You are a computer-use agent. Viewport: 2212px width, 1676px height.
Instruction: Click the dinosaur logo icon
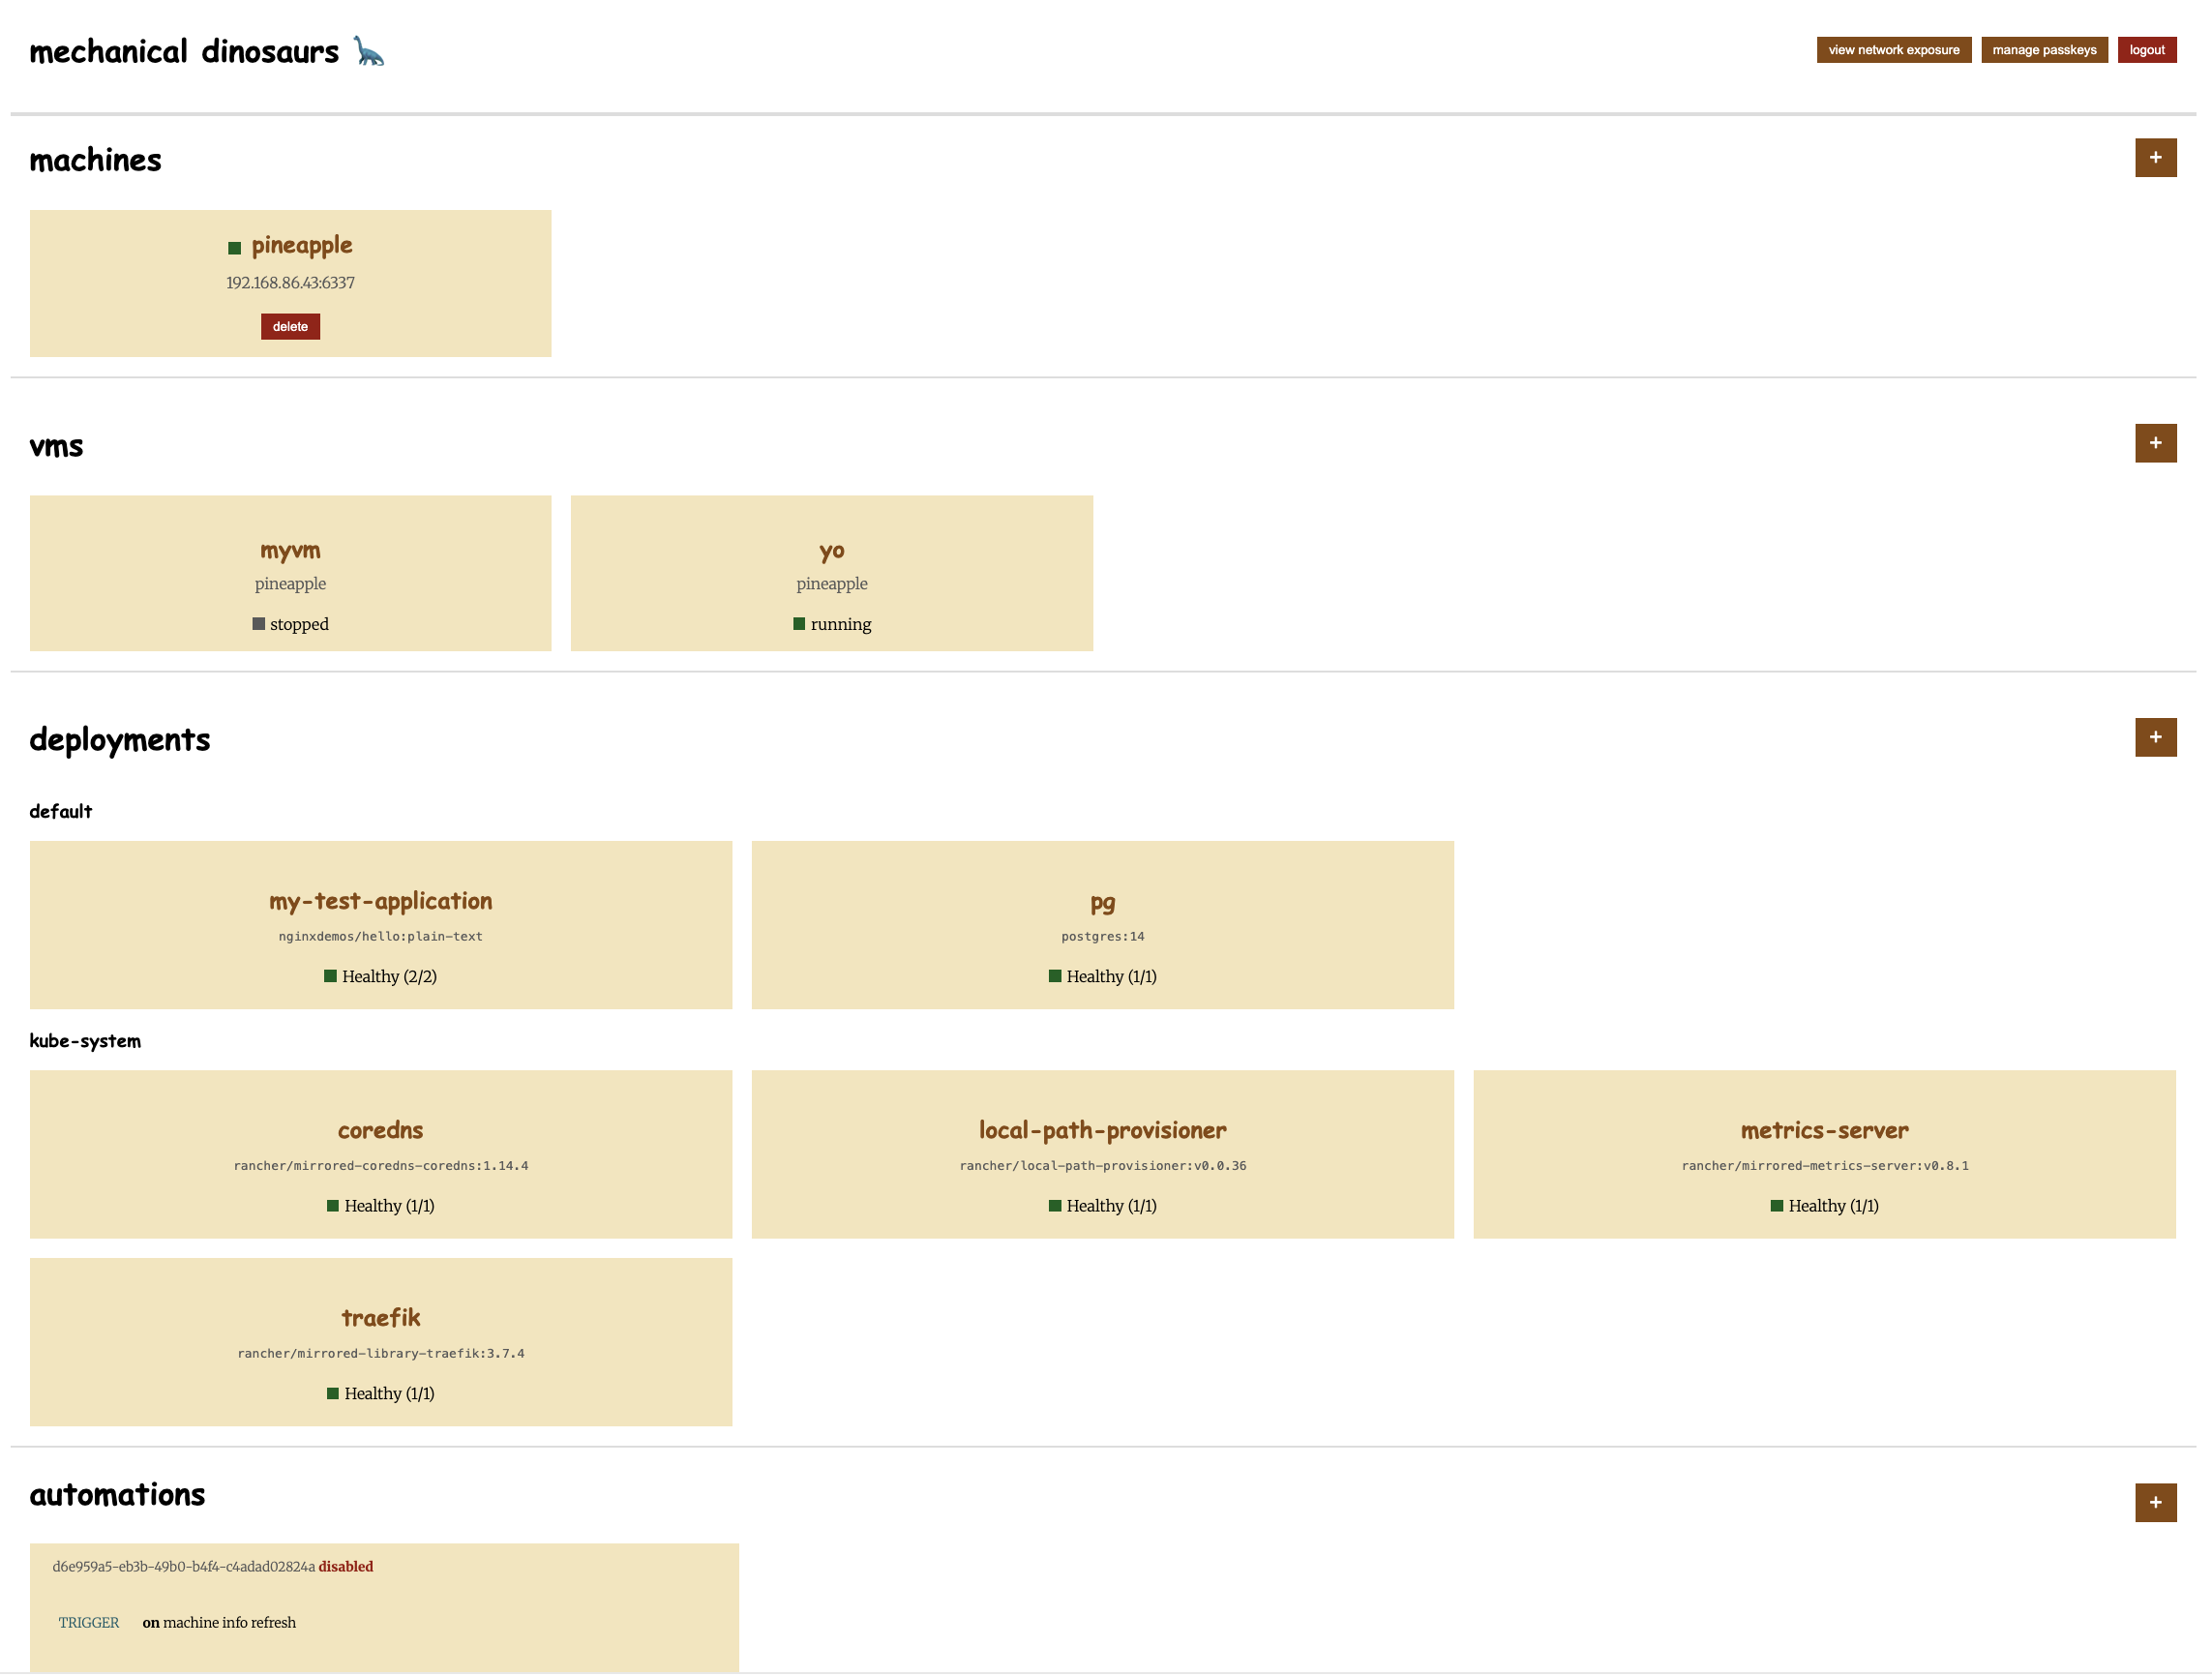click(x=369, y=51)
